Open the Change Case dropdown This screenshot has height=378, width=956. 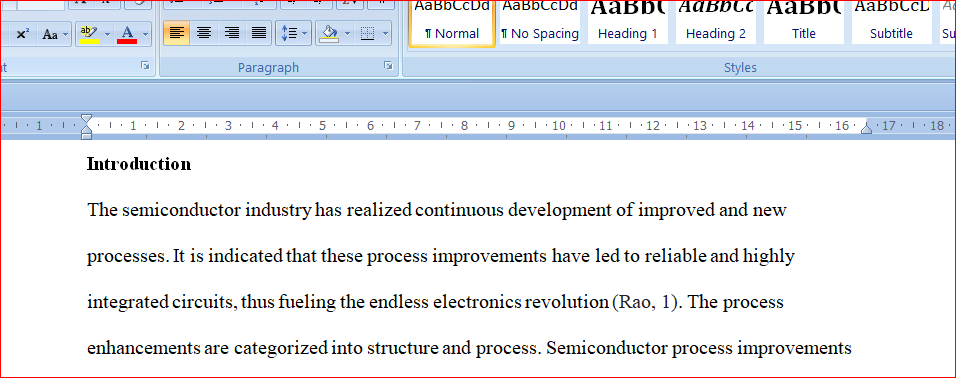[54, 34]
